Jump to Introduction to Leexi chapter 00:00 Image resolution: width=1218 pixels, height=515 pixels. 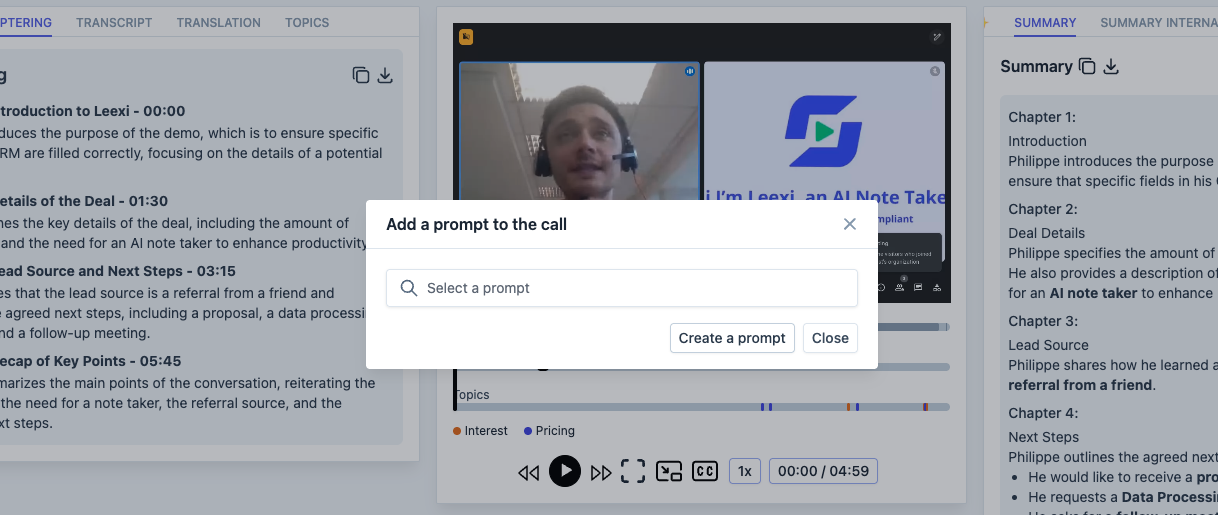pos(92,111)
